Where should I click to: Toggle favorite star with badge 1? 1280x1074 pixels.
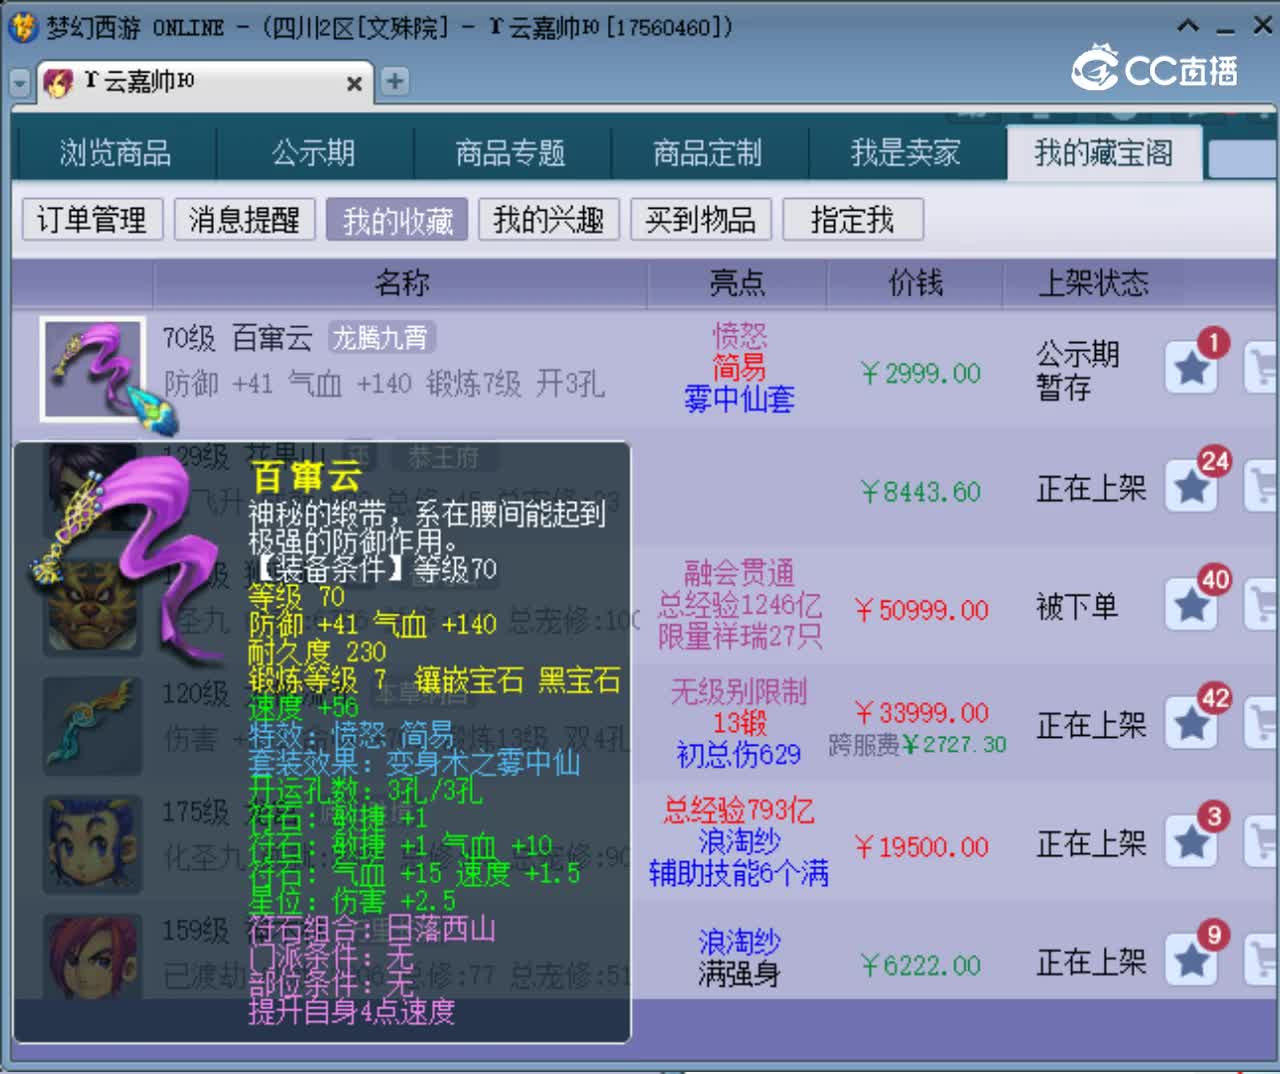(x=1192, y=368)
